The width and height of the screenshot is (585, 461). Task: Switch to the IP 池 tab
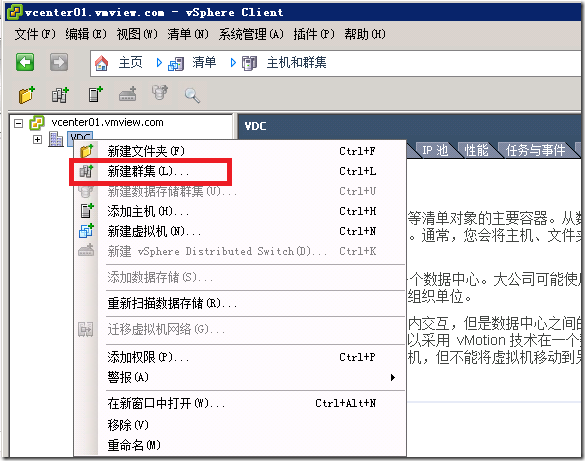pos(435,150)
